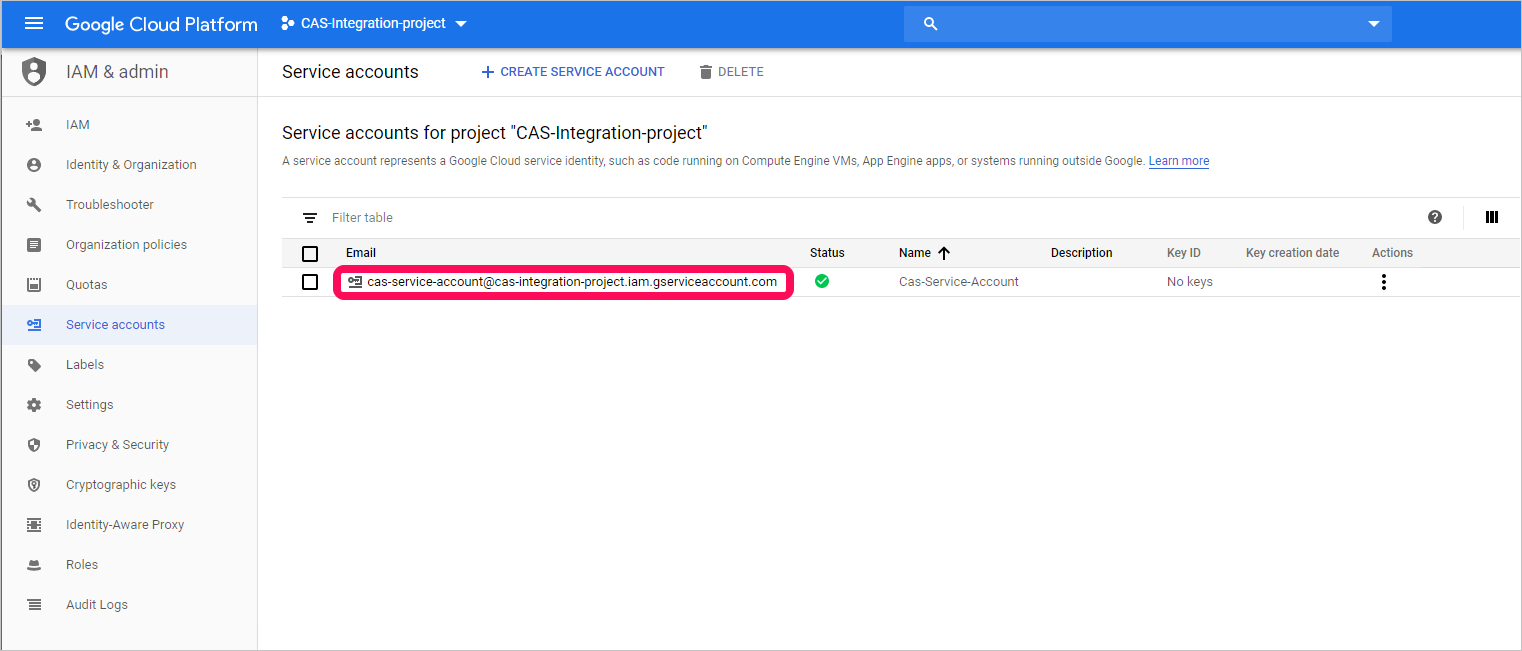Click the help question mark icon
The height and width of the screenshot is (651, 1522).
tap(1434, 217)
